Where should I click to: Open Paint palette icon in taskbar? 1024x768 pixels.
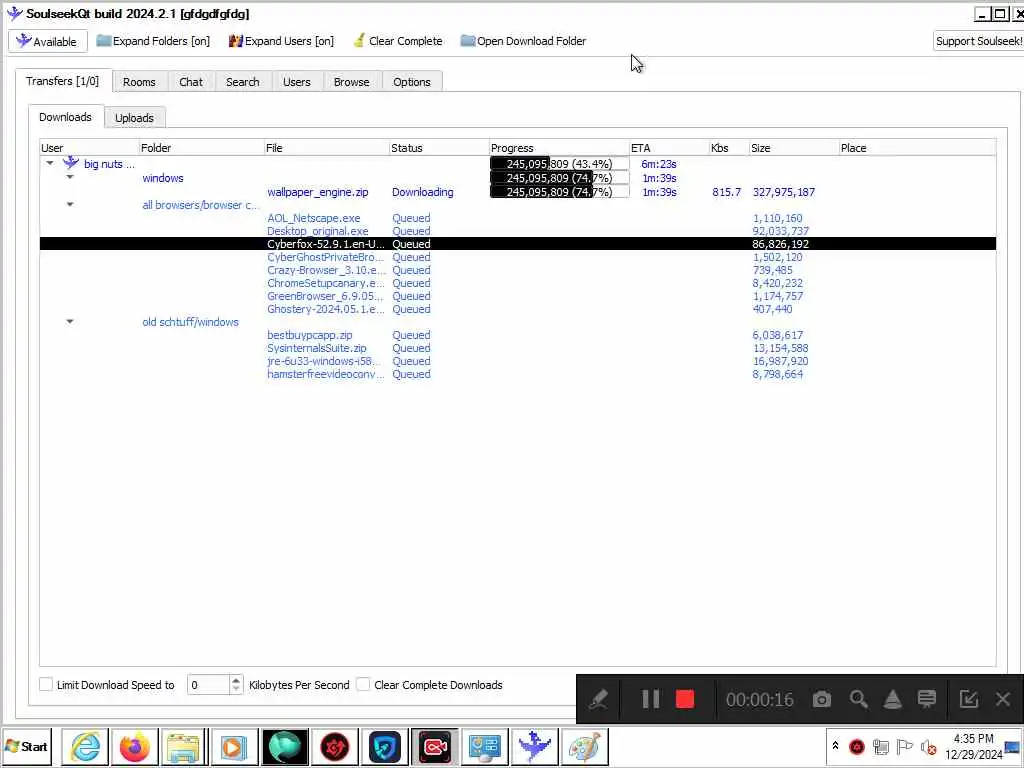[x=584, y=746]
